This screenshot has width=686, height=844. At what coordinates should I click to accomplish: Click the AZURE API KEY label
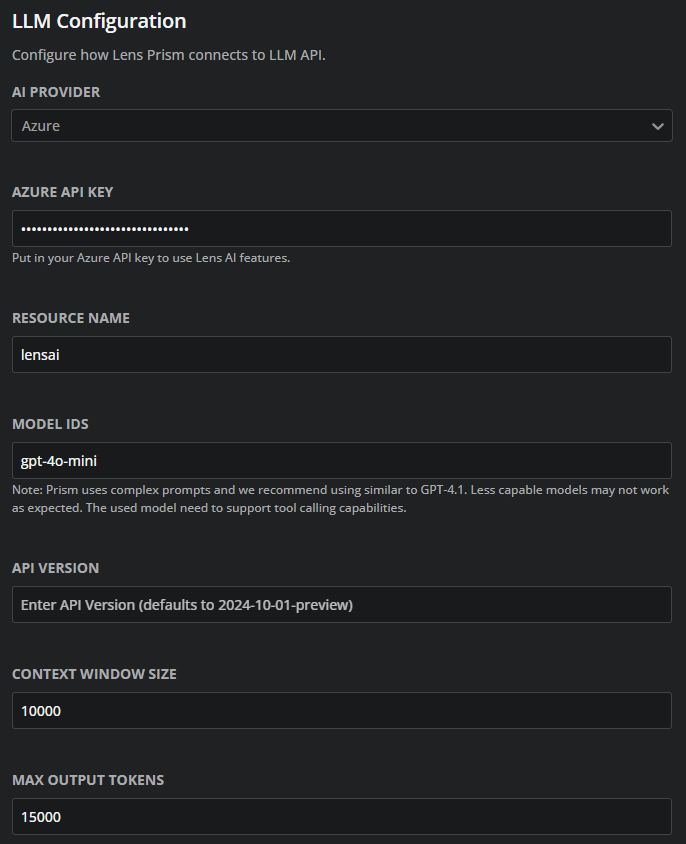coord(62,191)
